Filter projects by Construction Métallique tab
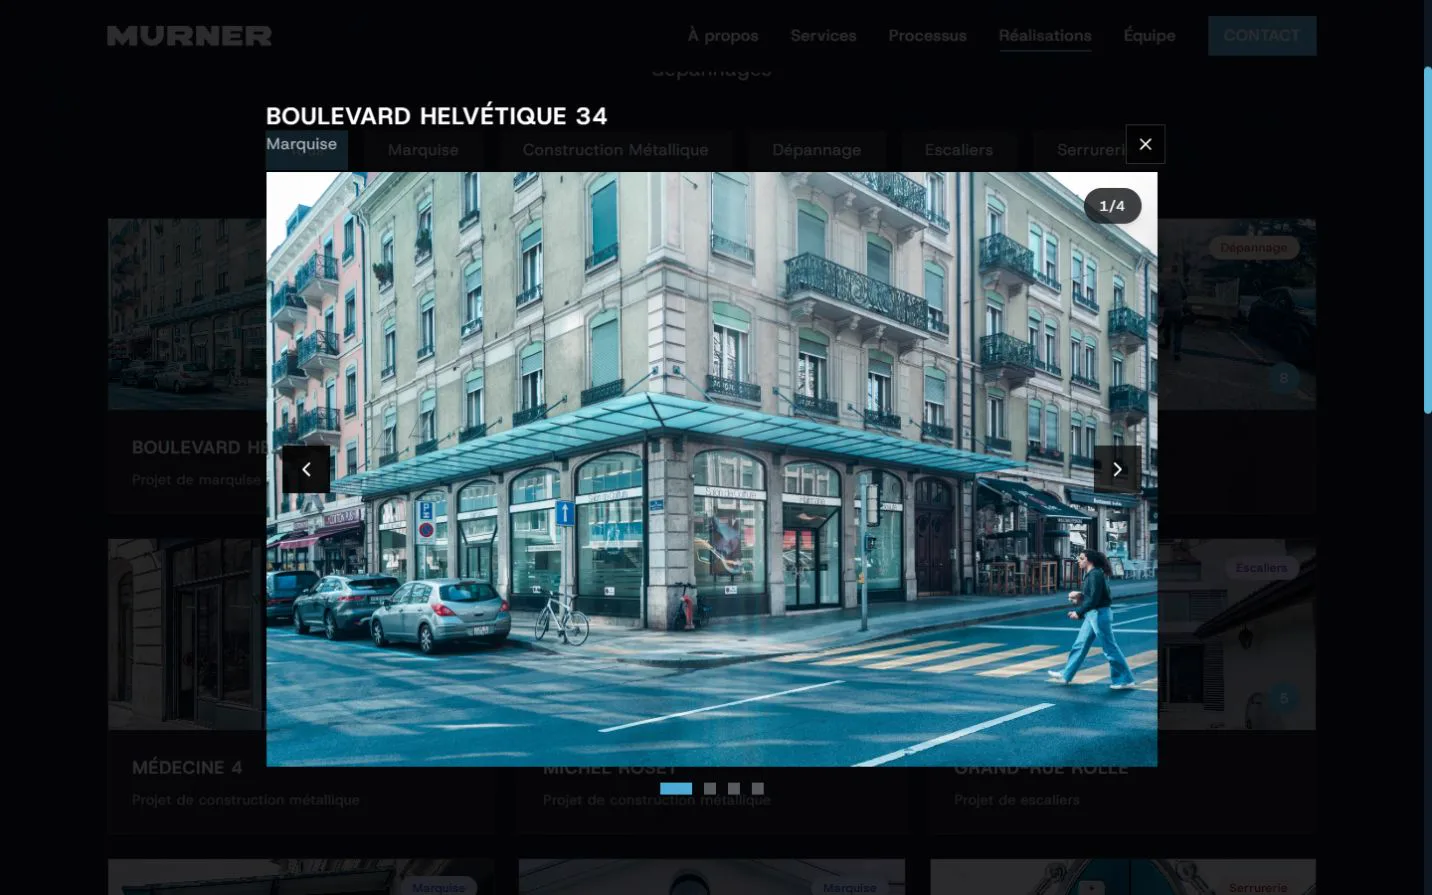The height and width of the screenshot is (895, 1432). pos(615,149)
